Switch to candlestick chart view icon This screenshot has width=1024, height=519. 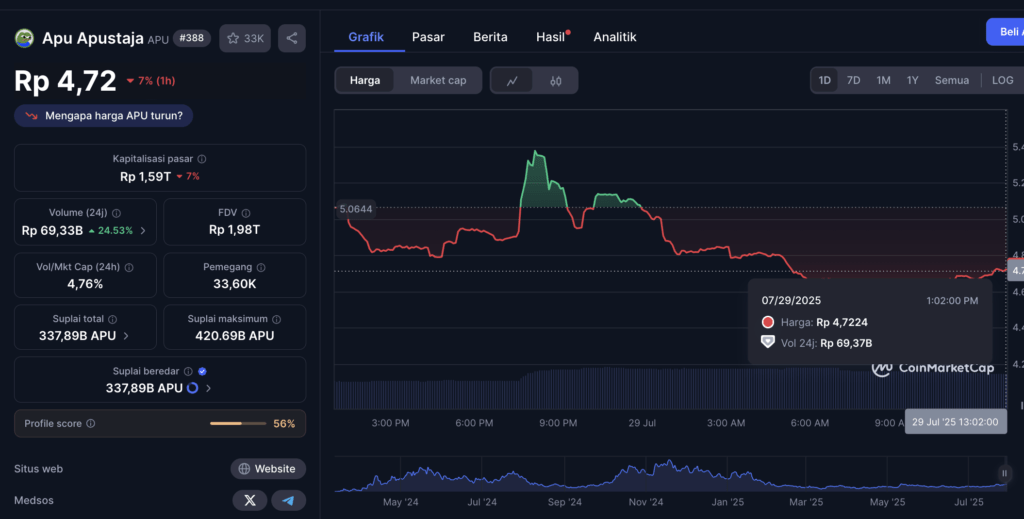[x=556, y=81]
